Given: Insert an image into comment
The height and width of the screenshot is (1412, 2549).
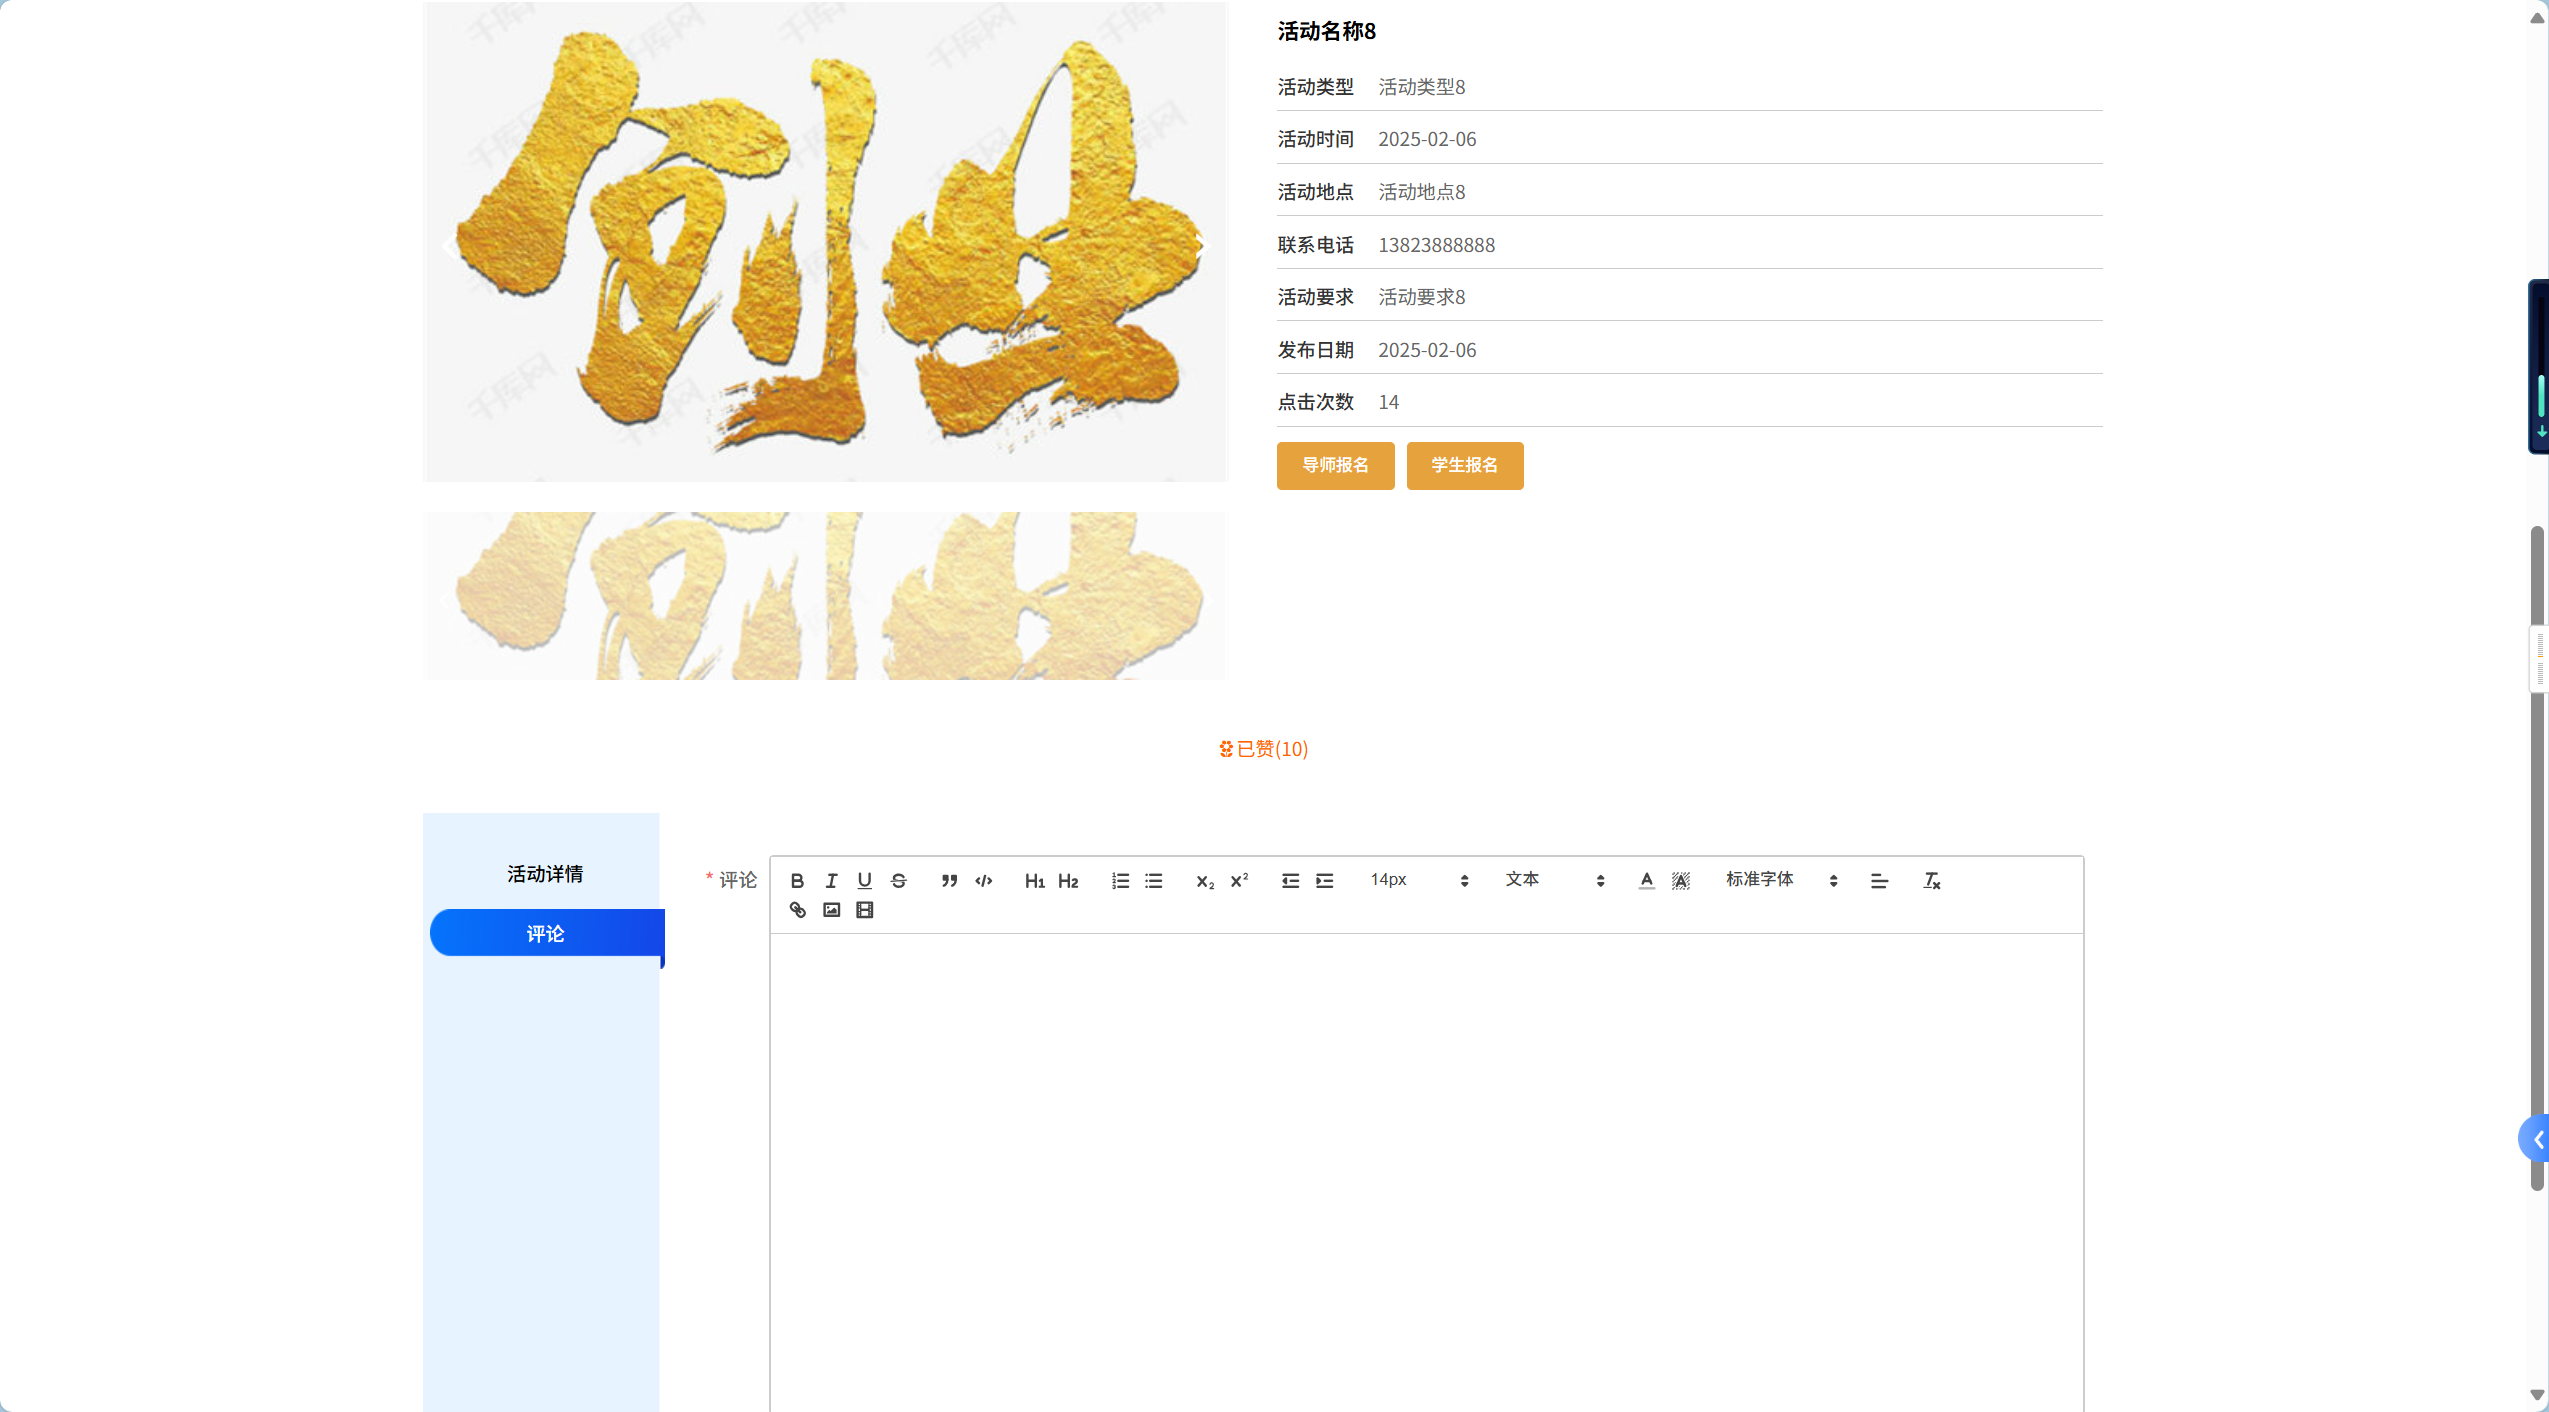Looking at the screenshot, I should click(x=831, y=910).
